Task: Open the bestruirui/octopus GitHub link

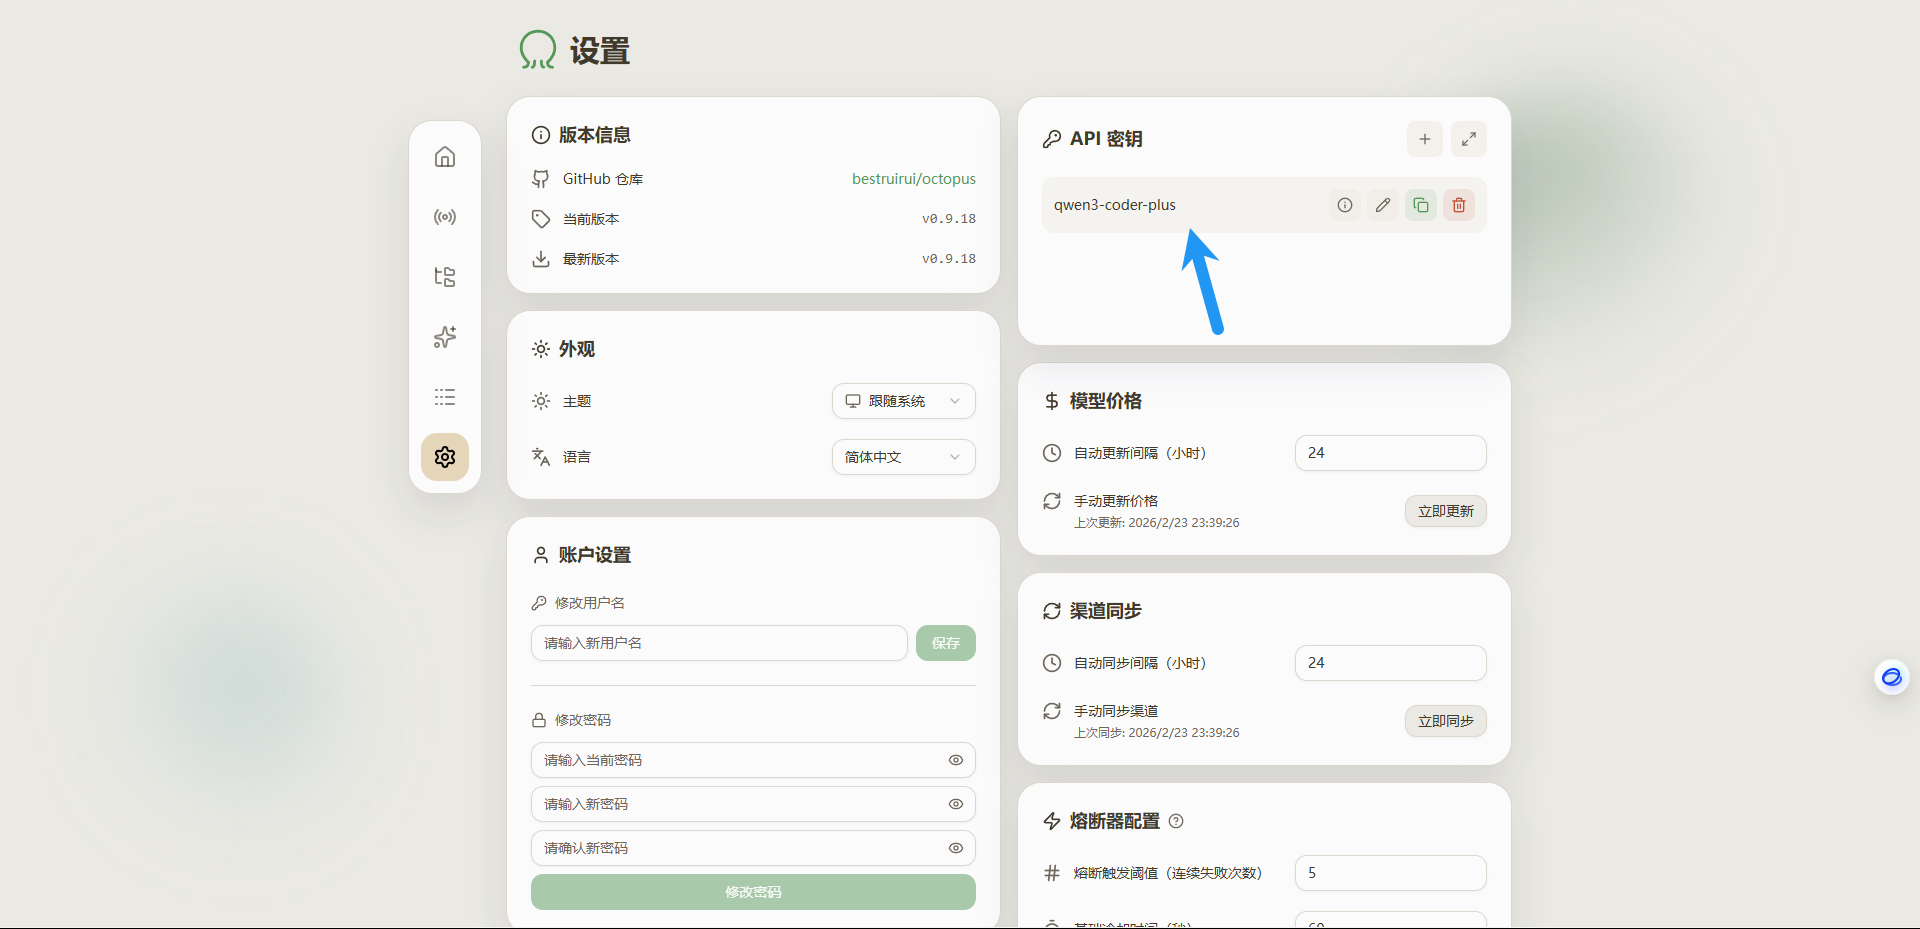Action: click(x=913, y=179)
